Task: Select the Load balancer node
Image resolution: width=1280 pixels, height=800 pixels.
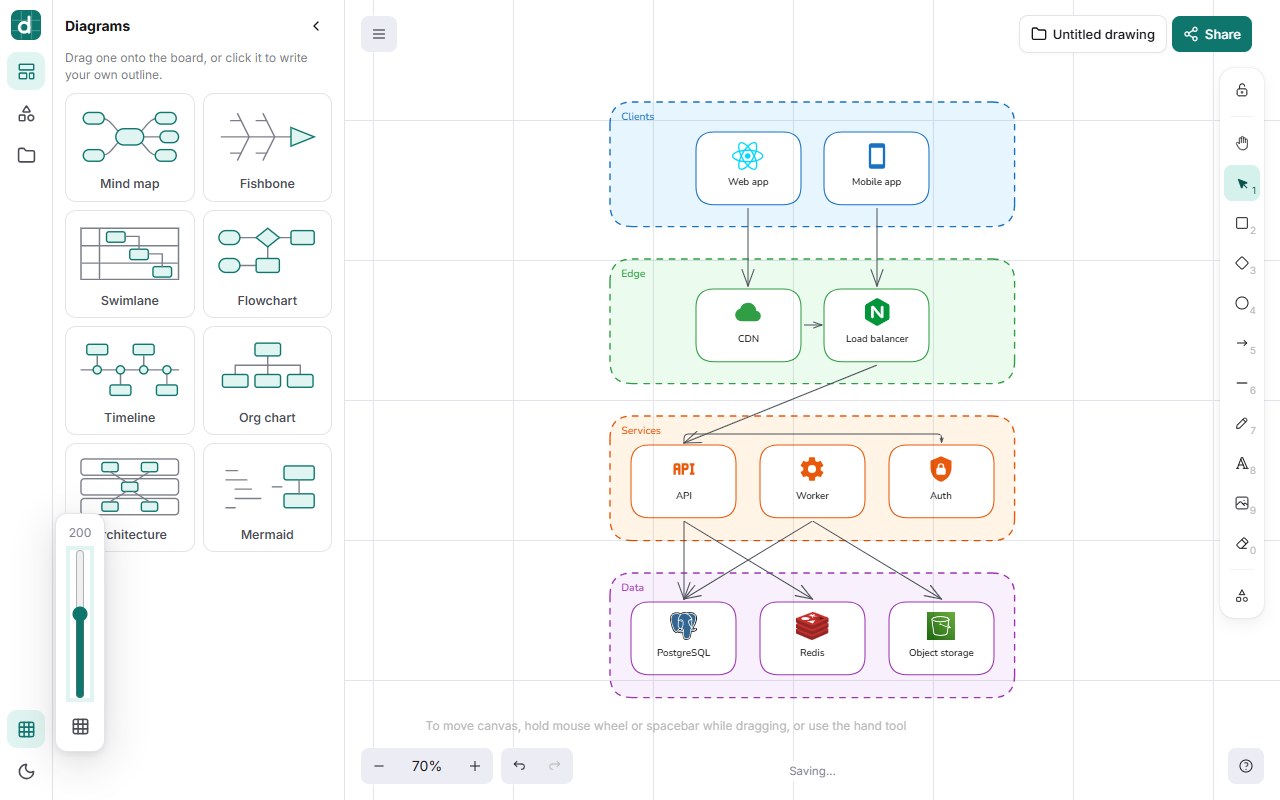Action: pos(877,325)
